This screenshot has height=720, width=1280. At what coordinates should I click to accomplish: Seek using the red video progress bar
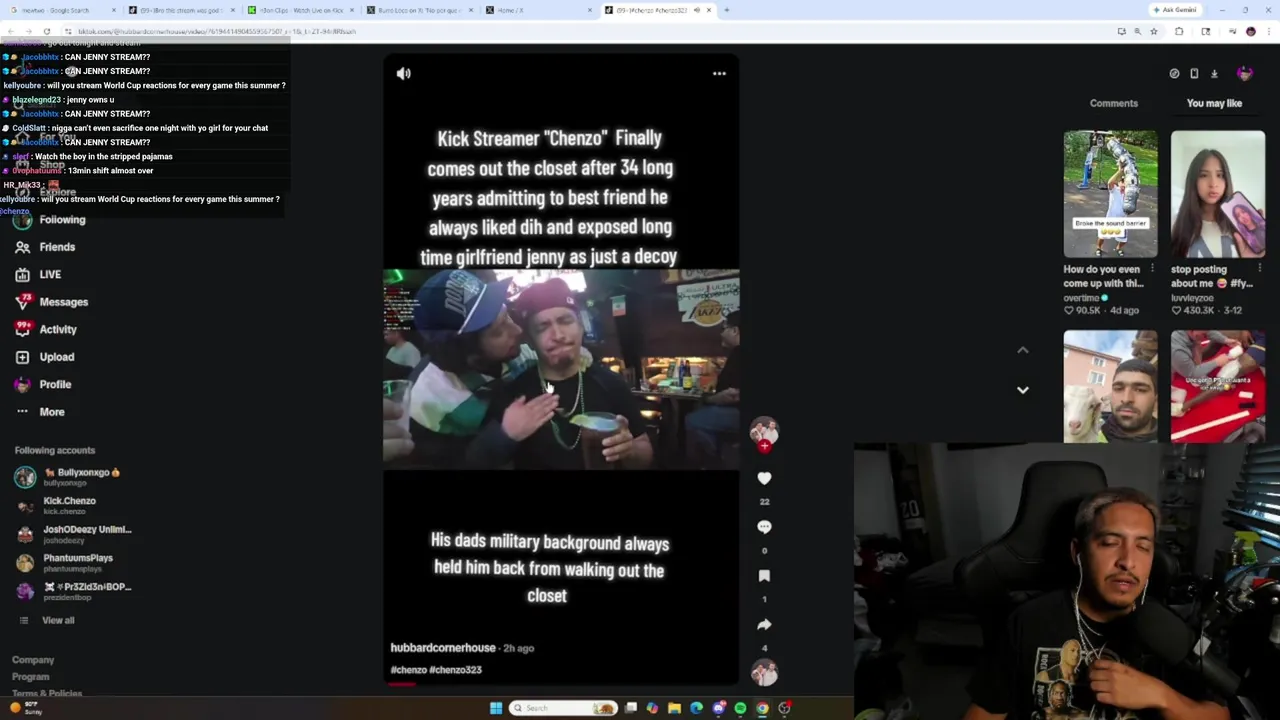click(560, 684)
